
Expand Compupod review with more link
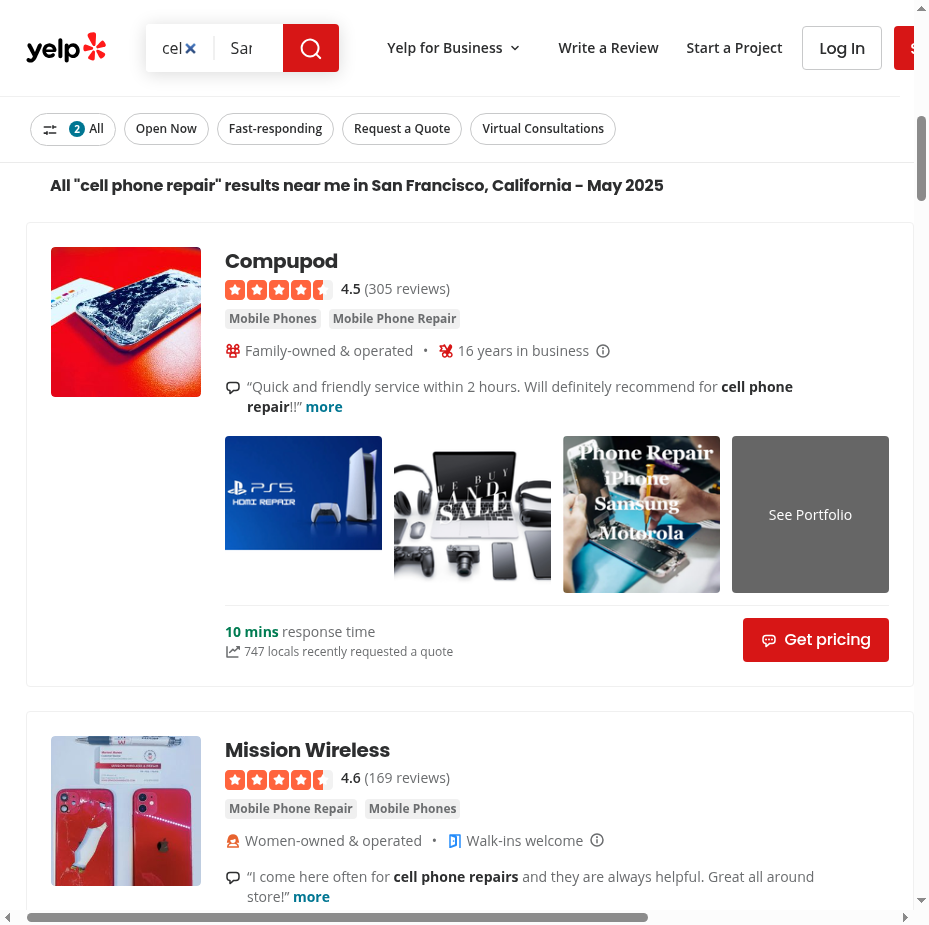[x=324, y=407]
